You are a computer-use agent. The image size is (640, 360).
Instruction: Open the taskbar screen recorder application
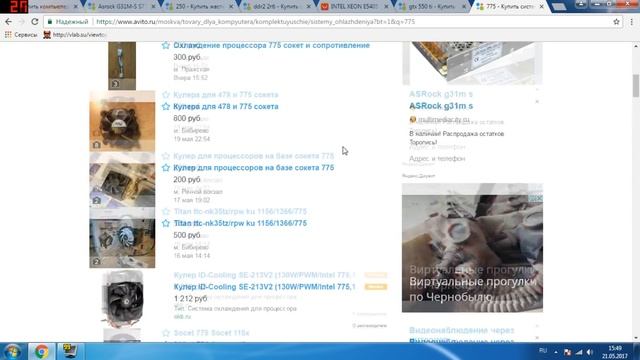click(x=69, y=351)
